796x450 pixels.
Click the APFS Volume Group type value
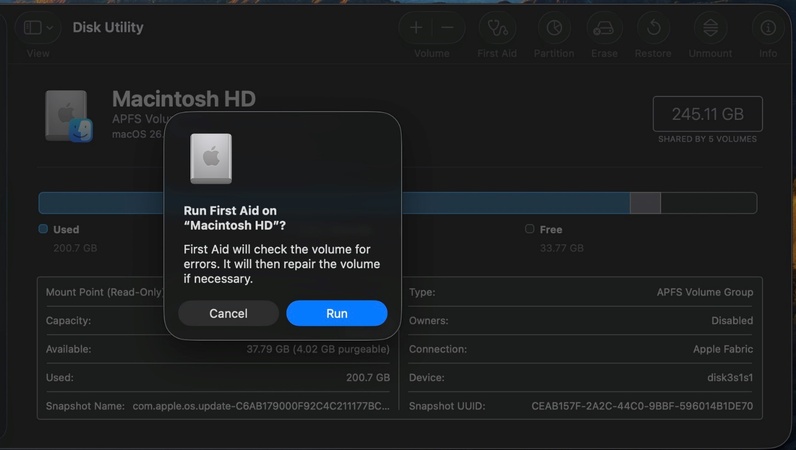[705, 292]
